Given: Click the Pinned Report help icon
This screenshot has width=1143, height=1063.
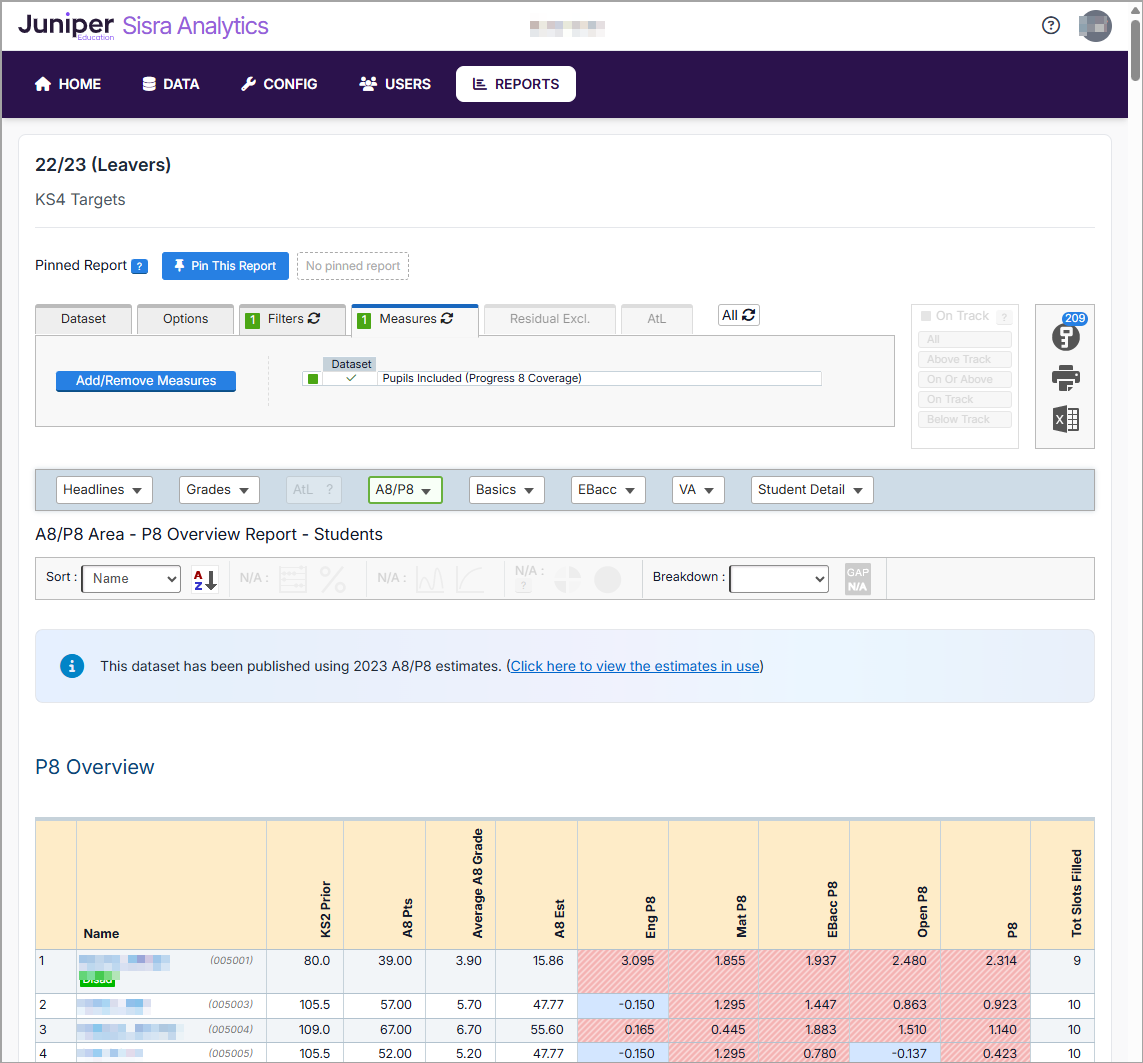Looking at the screenshot, I should coord(140,266).
